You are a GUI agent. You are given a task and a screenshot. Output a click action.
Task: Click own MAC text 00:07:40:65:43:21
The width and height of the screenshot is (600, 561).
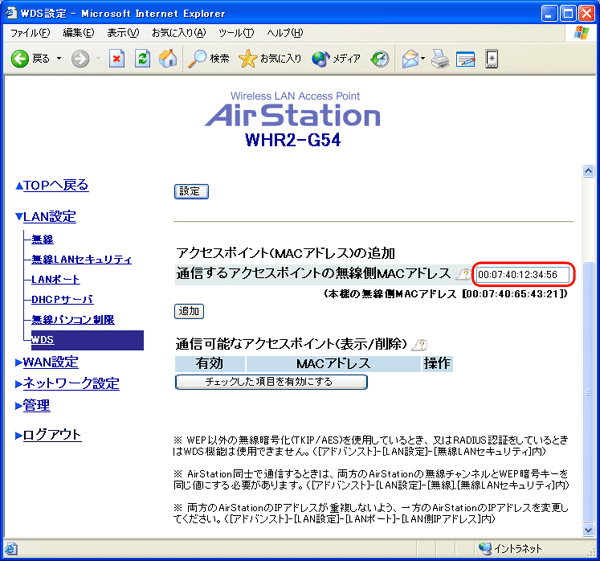click(x=514, y=294)
